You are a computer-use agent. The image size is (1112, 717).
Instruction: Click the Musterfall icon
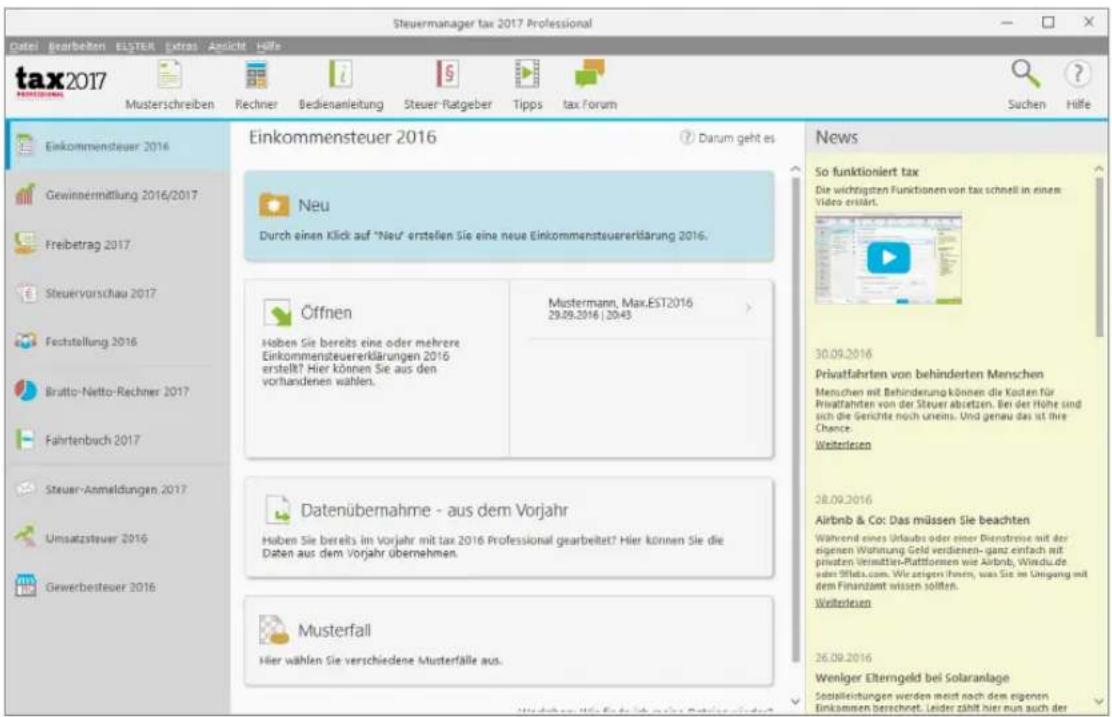click(274, 630)
